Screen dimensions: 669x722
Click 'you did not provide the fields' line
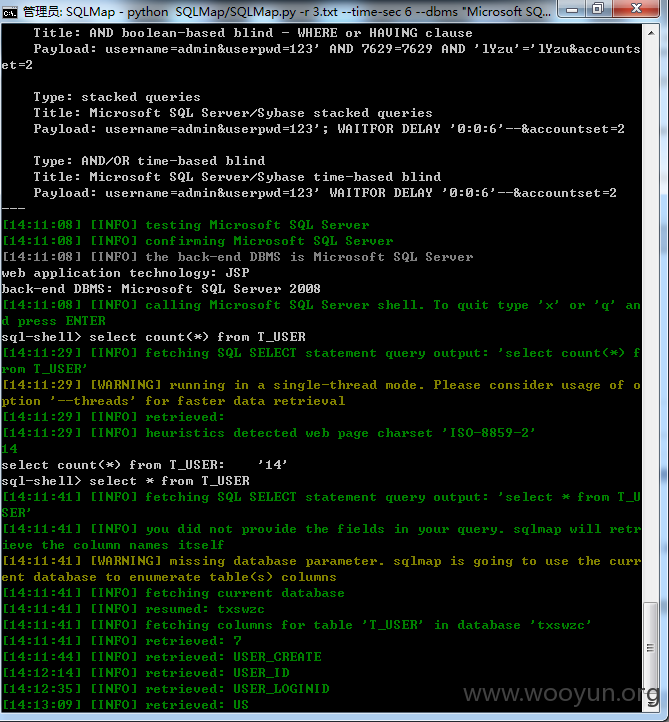[321, 537]
